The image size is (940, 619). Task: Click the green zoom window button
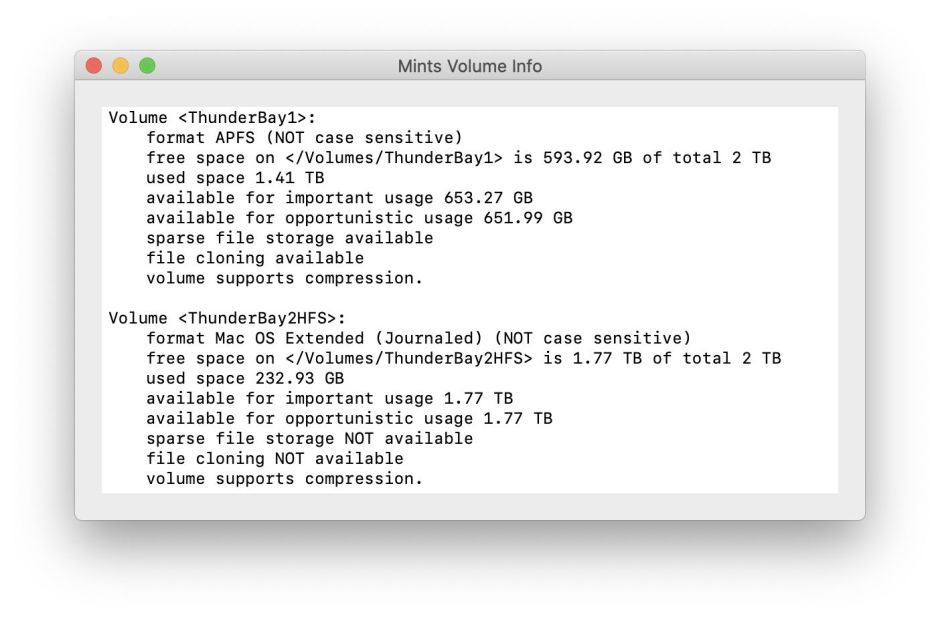pos(147,66)
